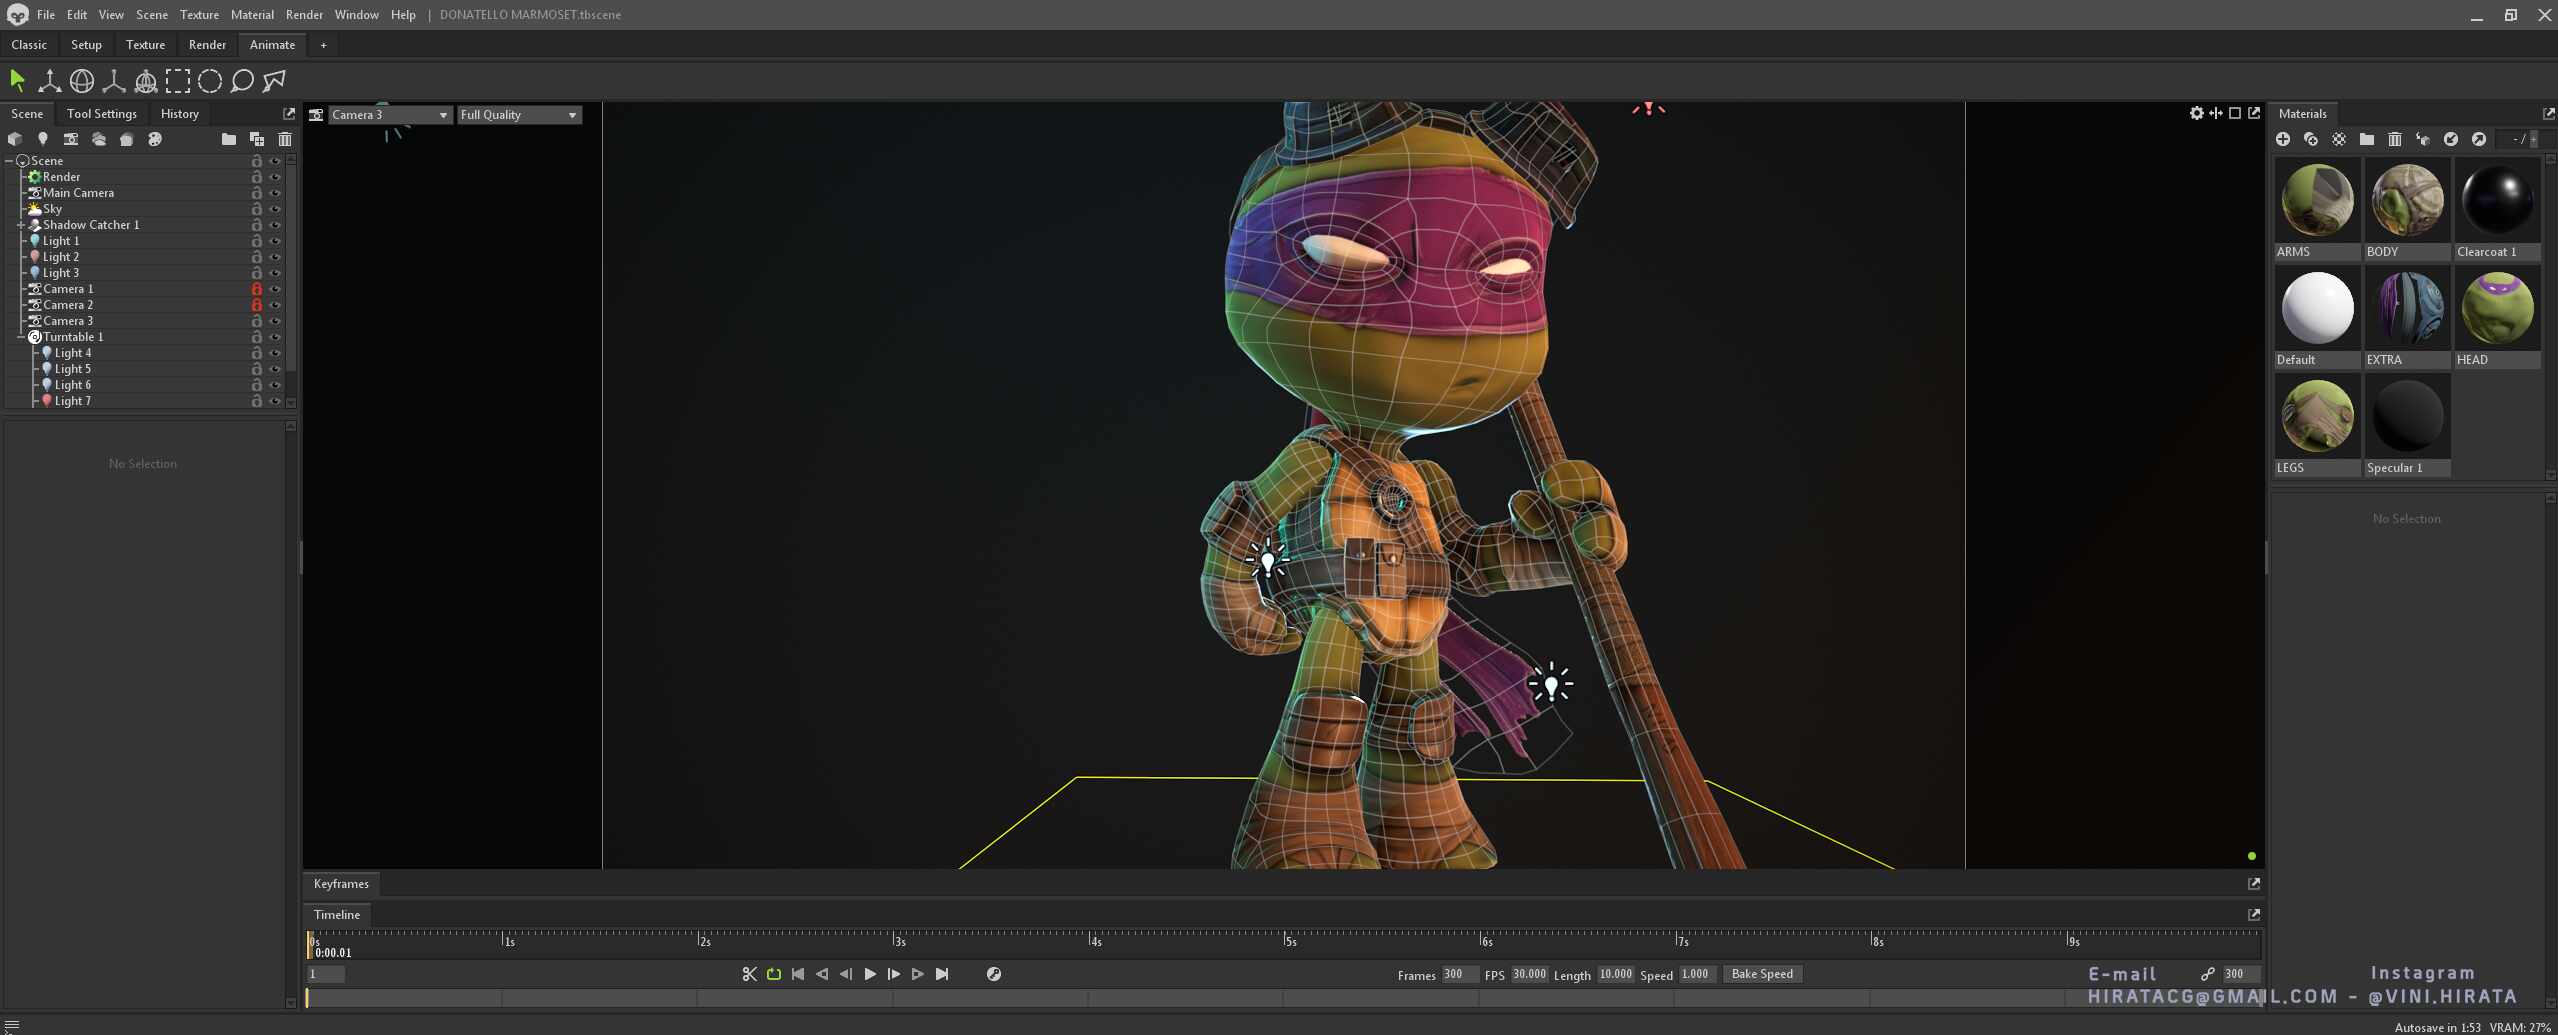Collapse the Turntable 1 tree node
Viewport: 2558px width, 1035px height.
(x=21, y=337)
